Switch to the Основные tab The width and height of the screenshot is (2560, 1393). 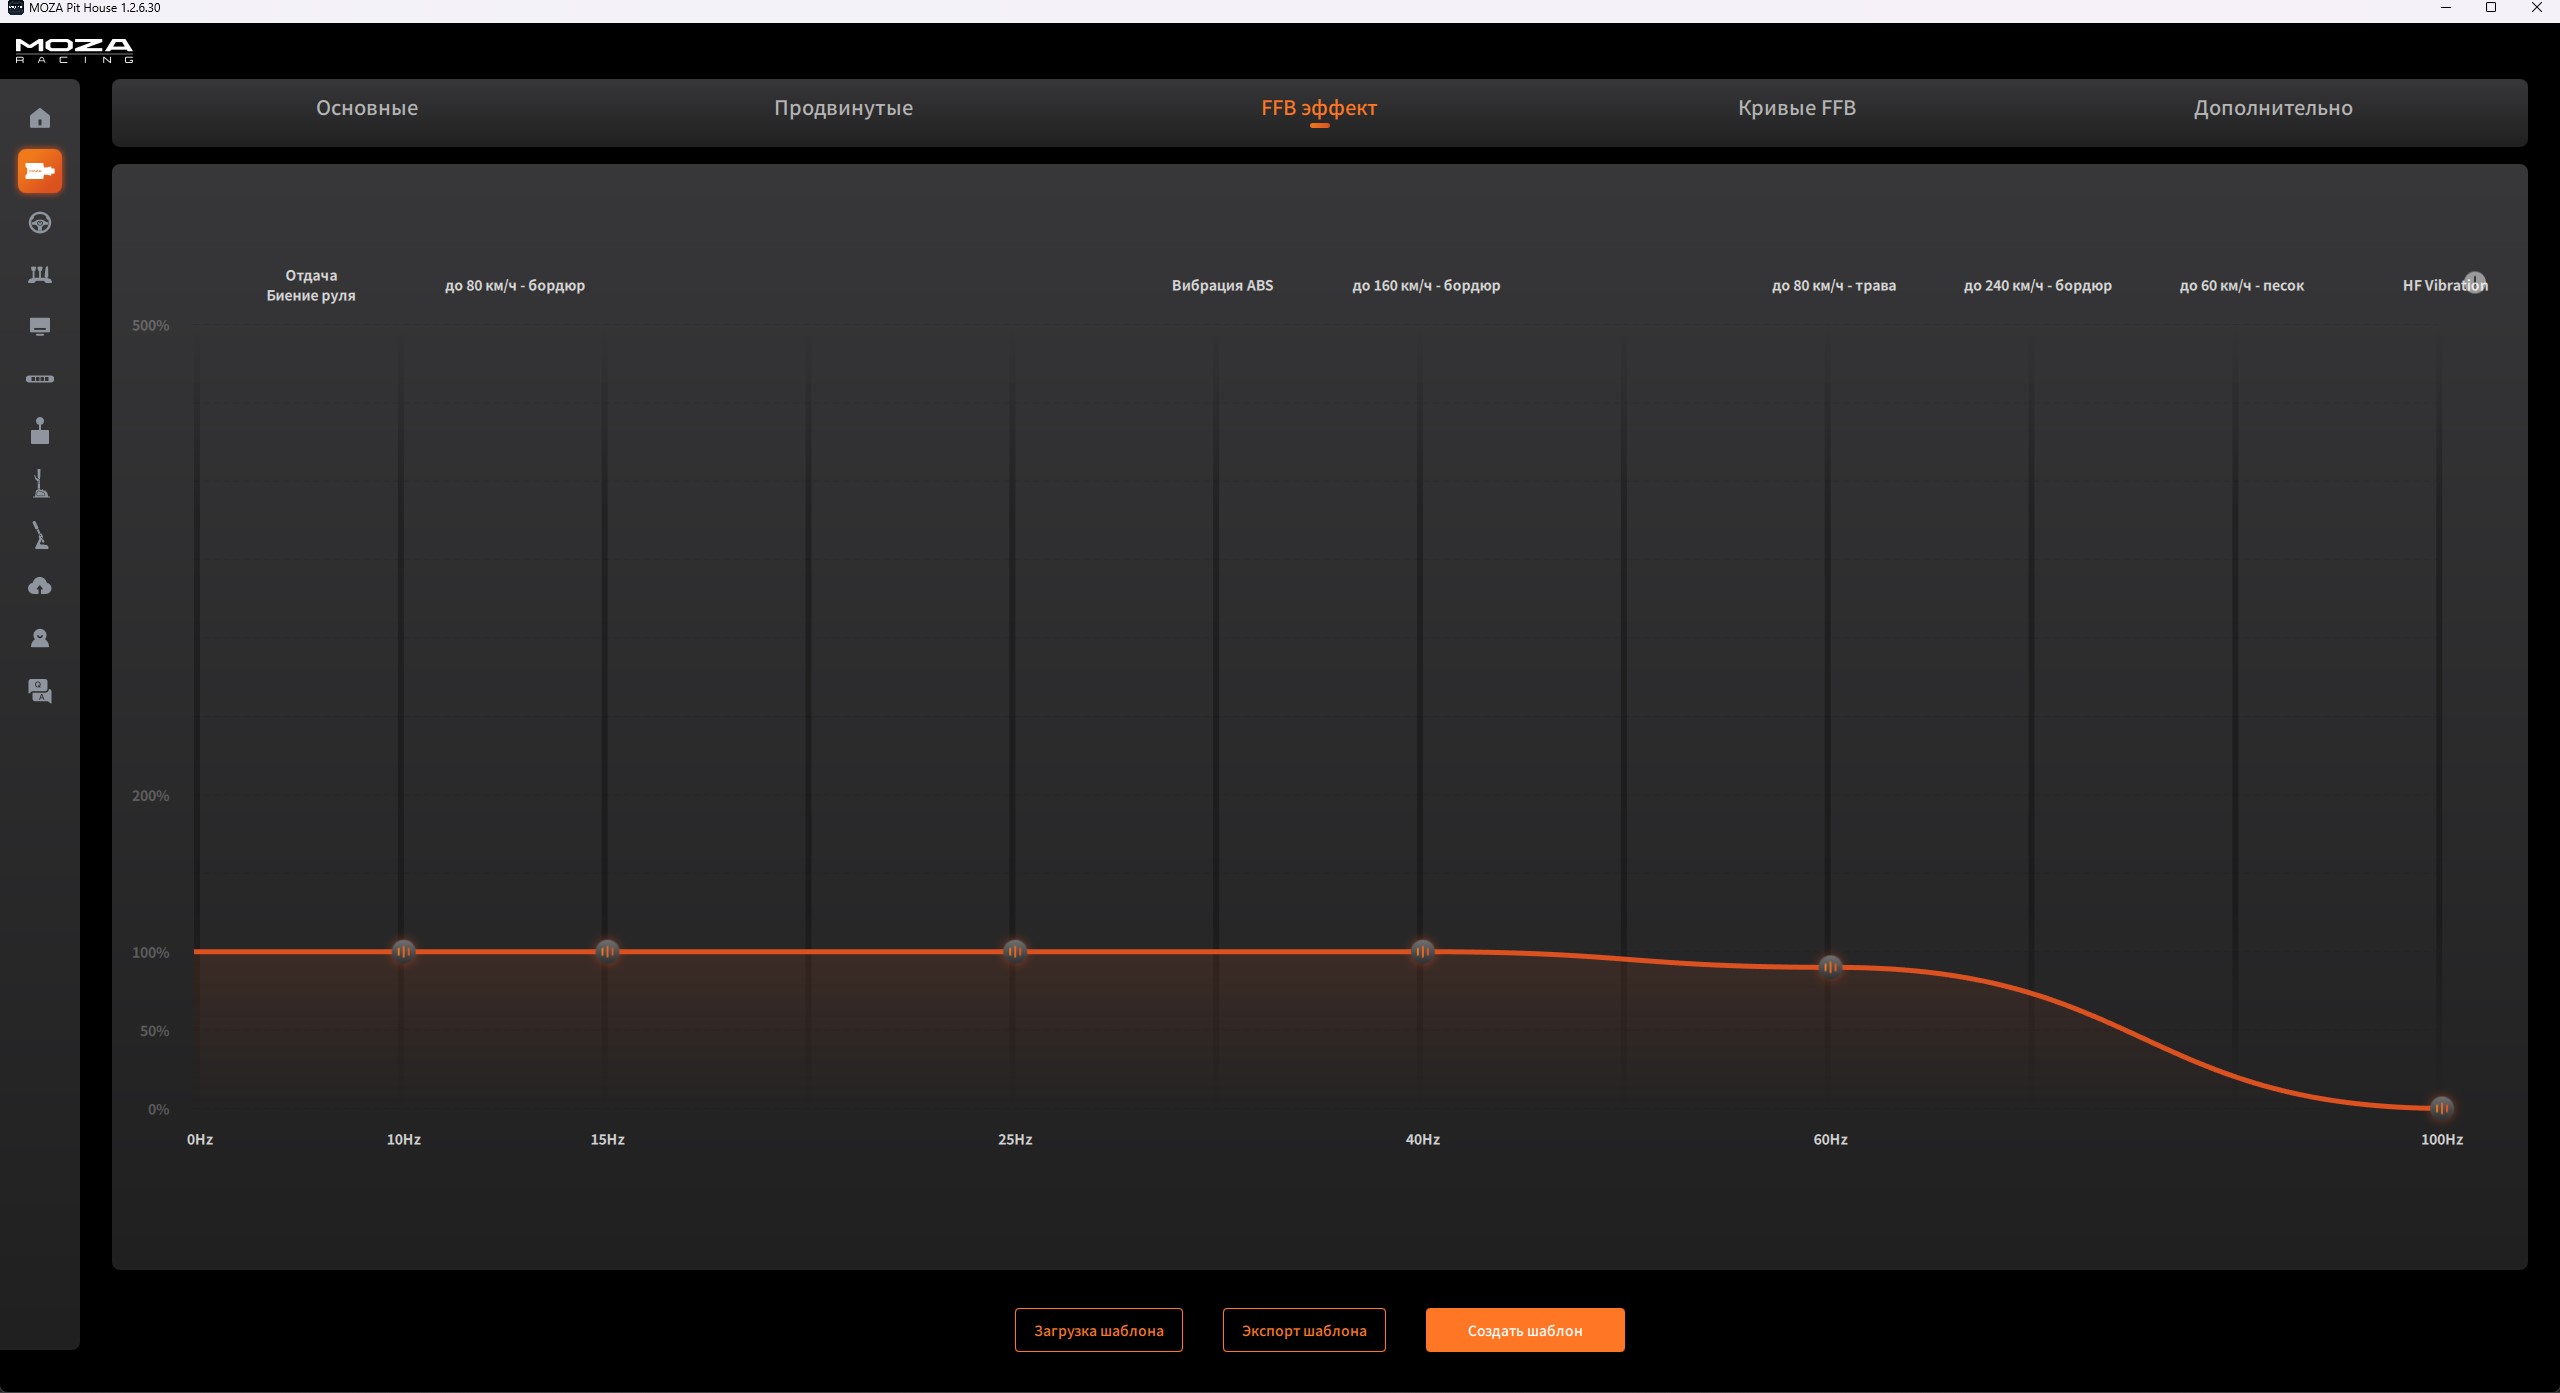click(367, 108)
